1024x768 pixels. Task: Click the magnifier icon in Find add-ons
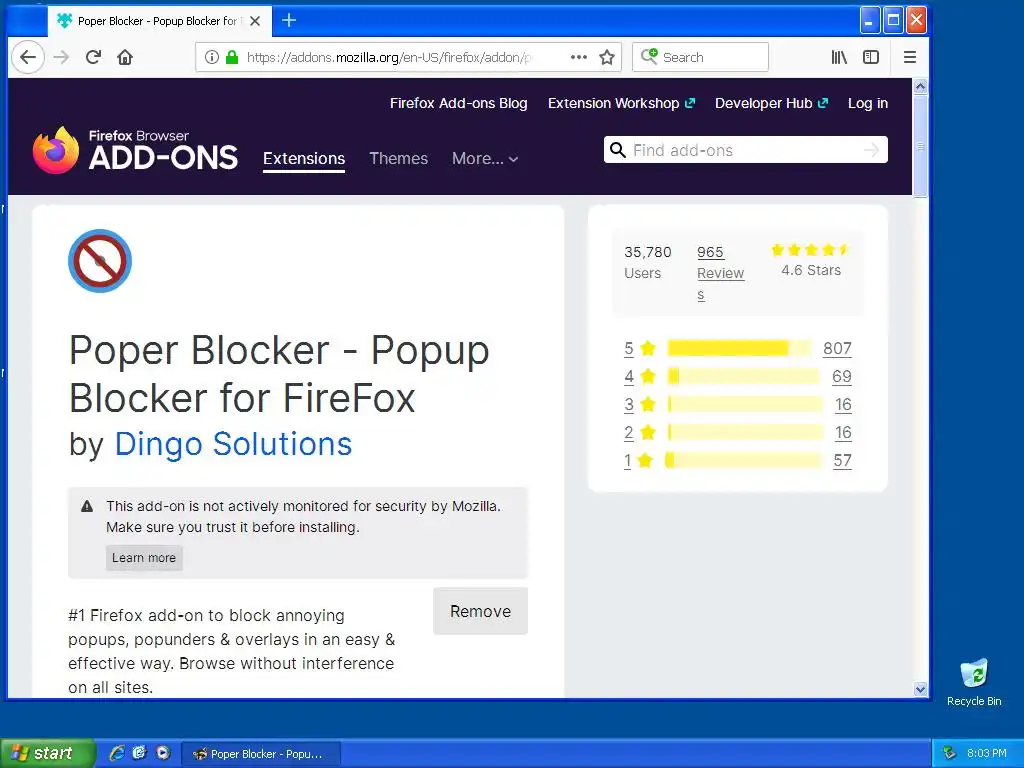617,150
